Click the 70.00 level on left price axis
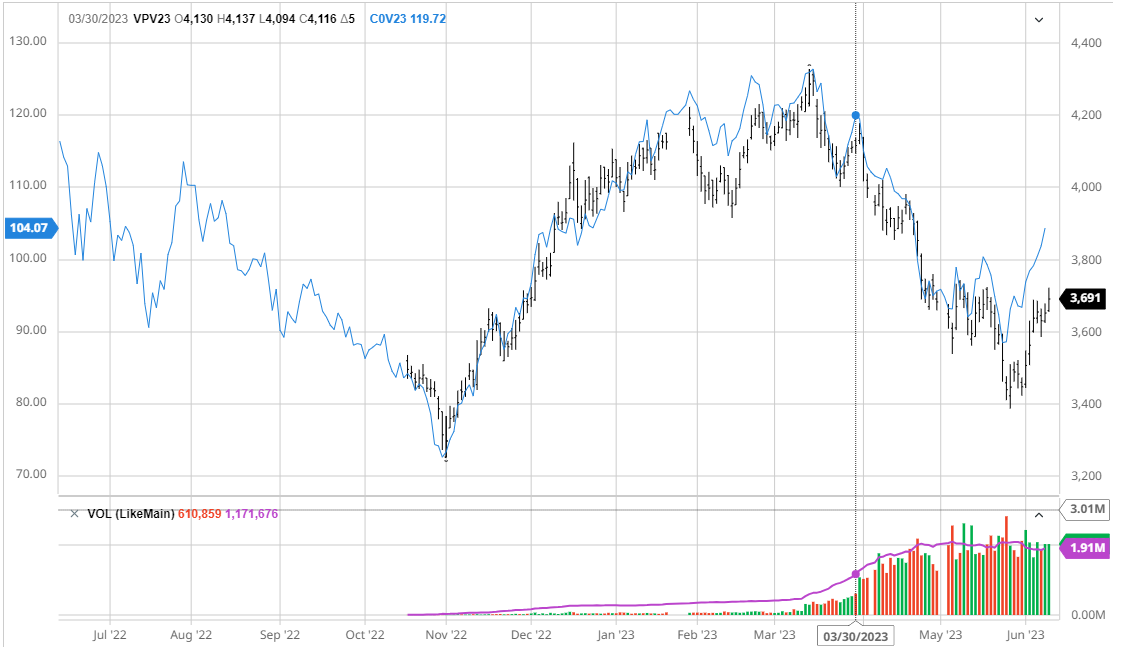1140x666 pixels. [x=28, y=475]
